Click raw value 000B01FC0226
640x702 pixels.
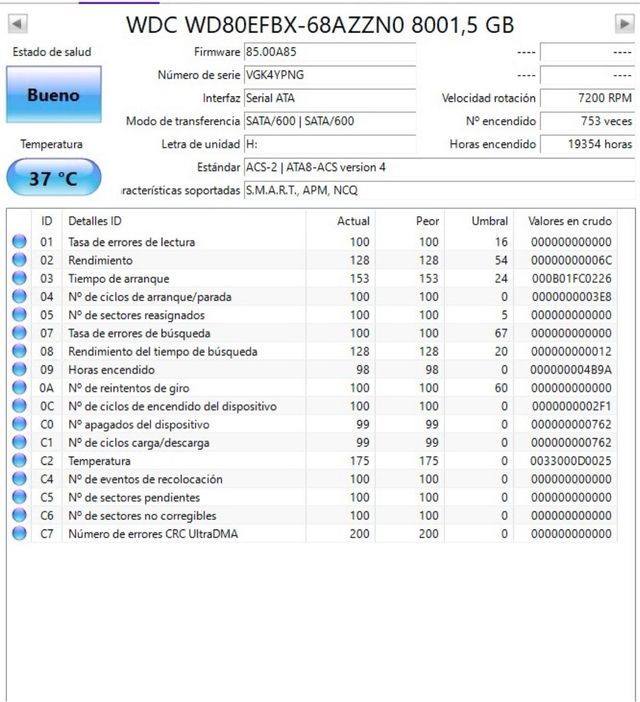pyautogui.click(x=572, y=278)
